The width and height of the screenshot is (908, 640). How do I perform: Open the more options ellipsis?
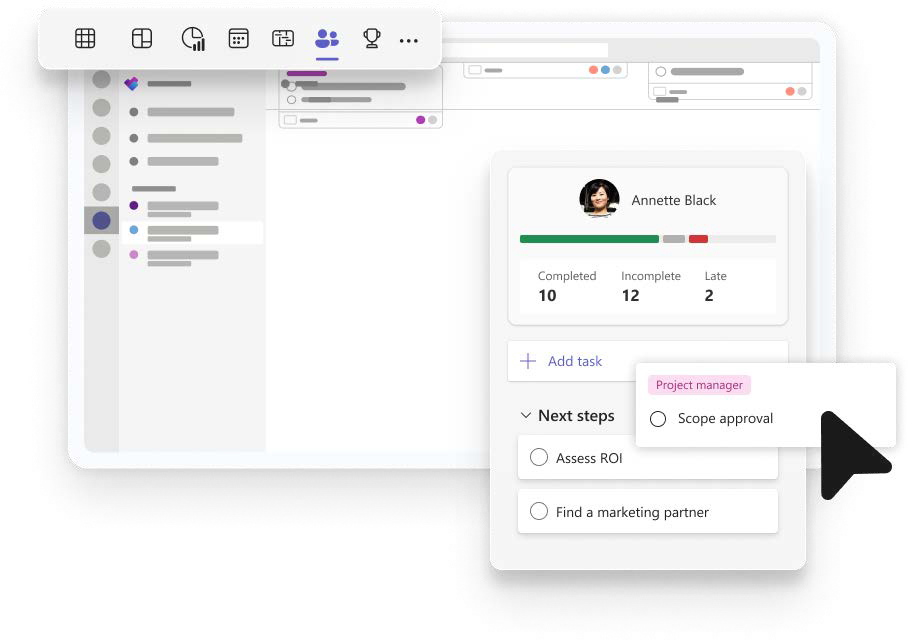pos(409,41)
